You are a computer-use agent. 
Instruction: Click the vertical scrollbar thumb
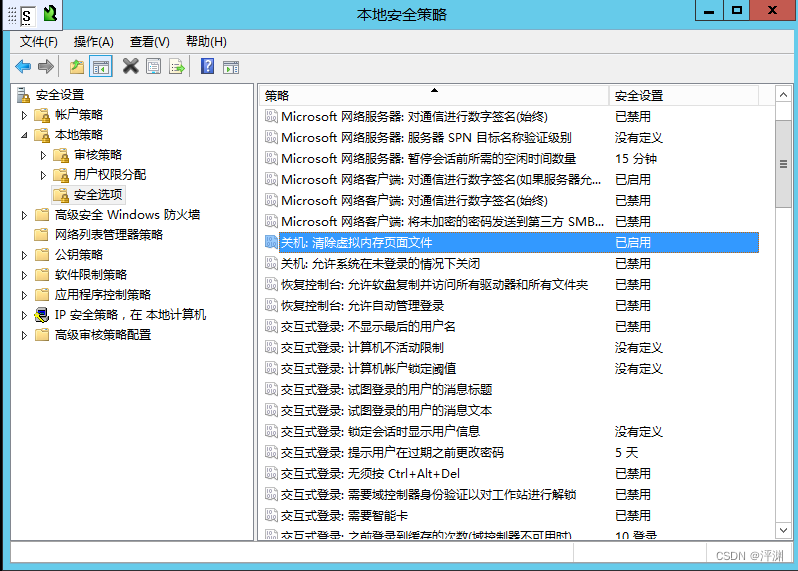[x=783, y=164]
